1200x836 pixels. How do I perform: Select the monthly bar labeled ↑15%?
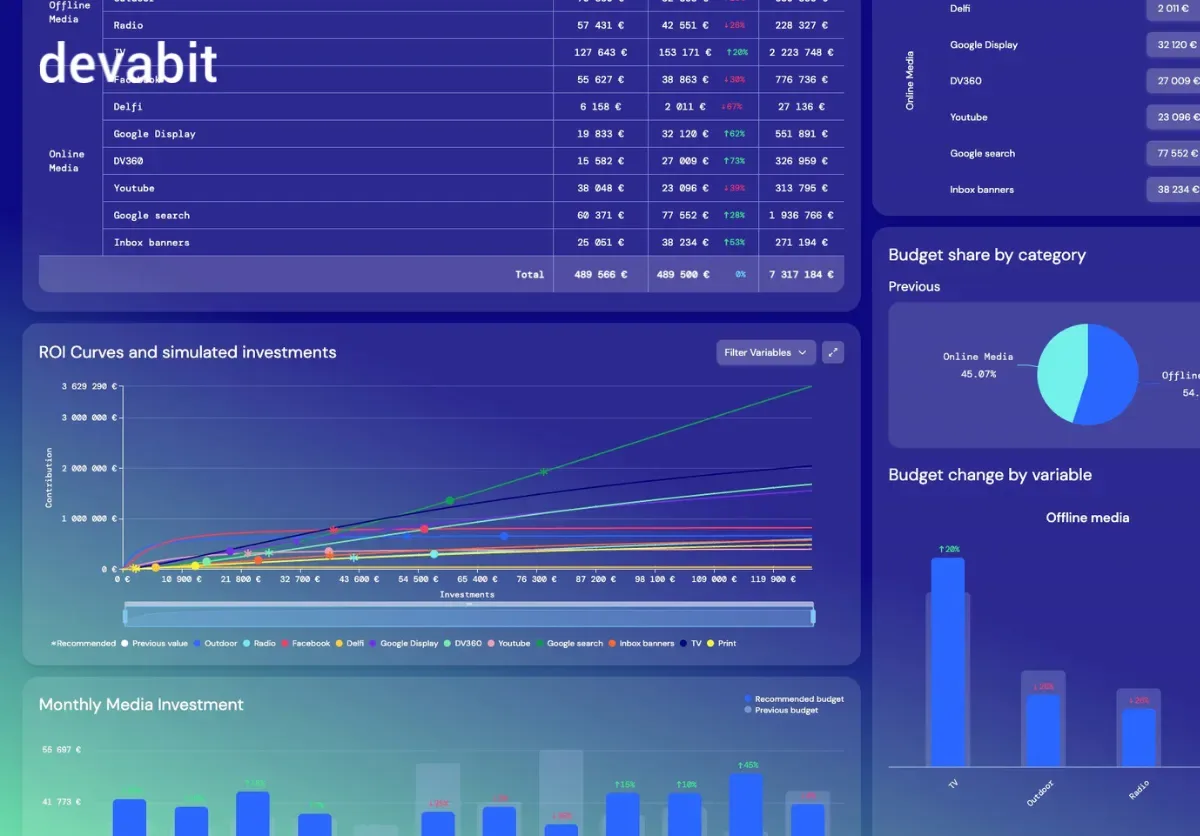(623, 814)
